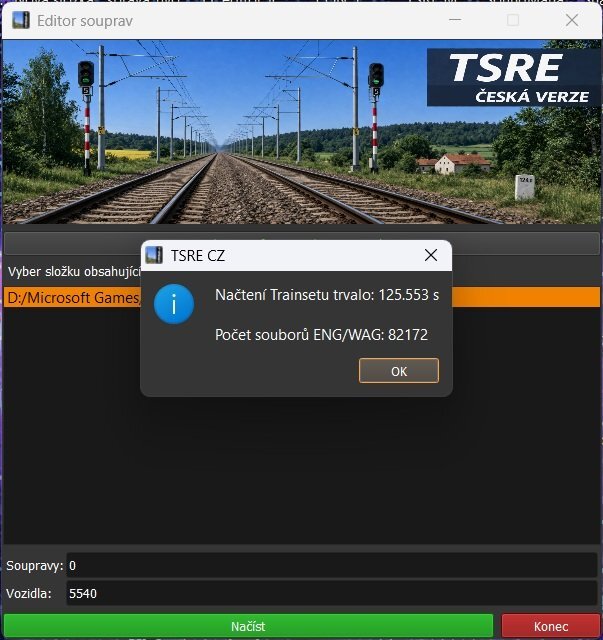This screenshot has height=640, width=603.
Task: Click the TSRE Česká verze logo
Action: point(514,76)
